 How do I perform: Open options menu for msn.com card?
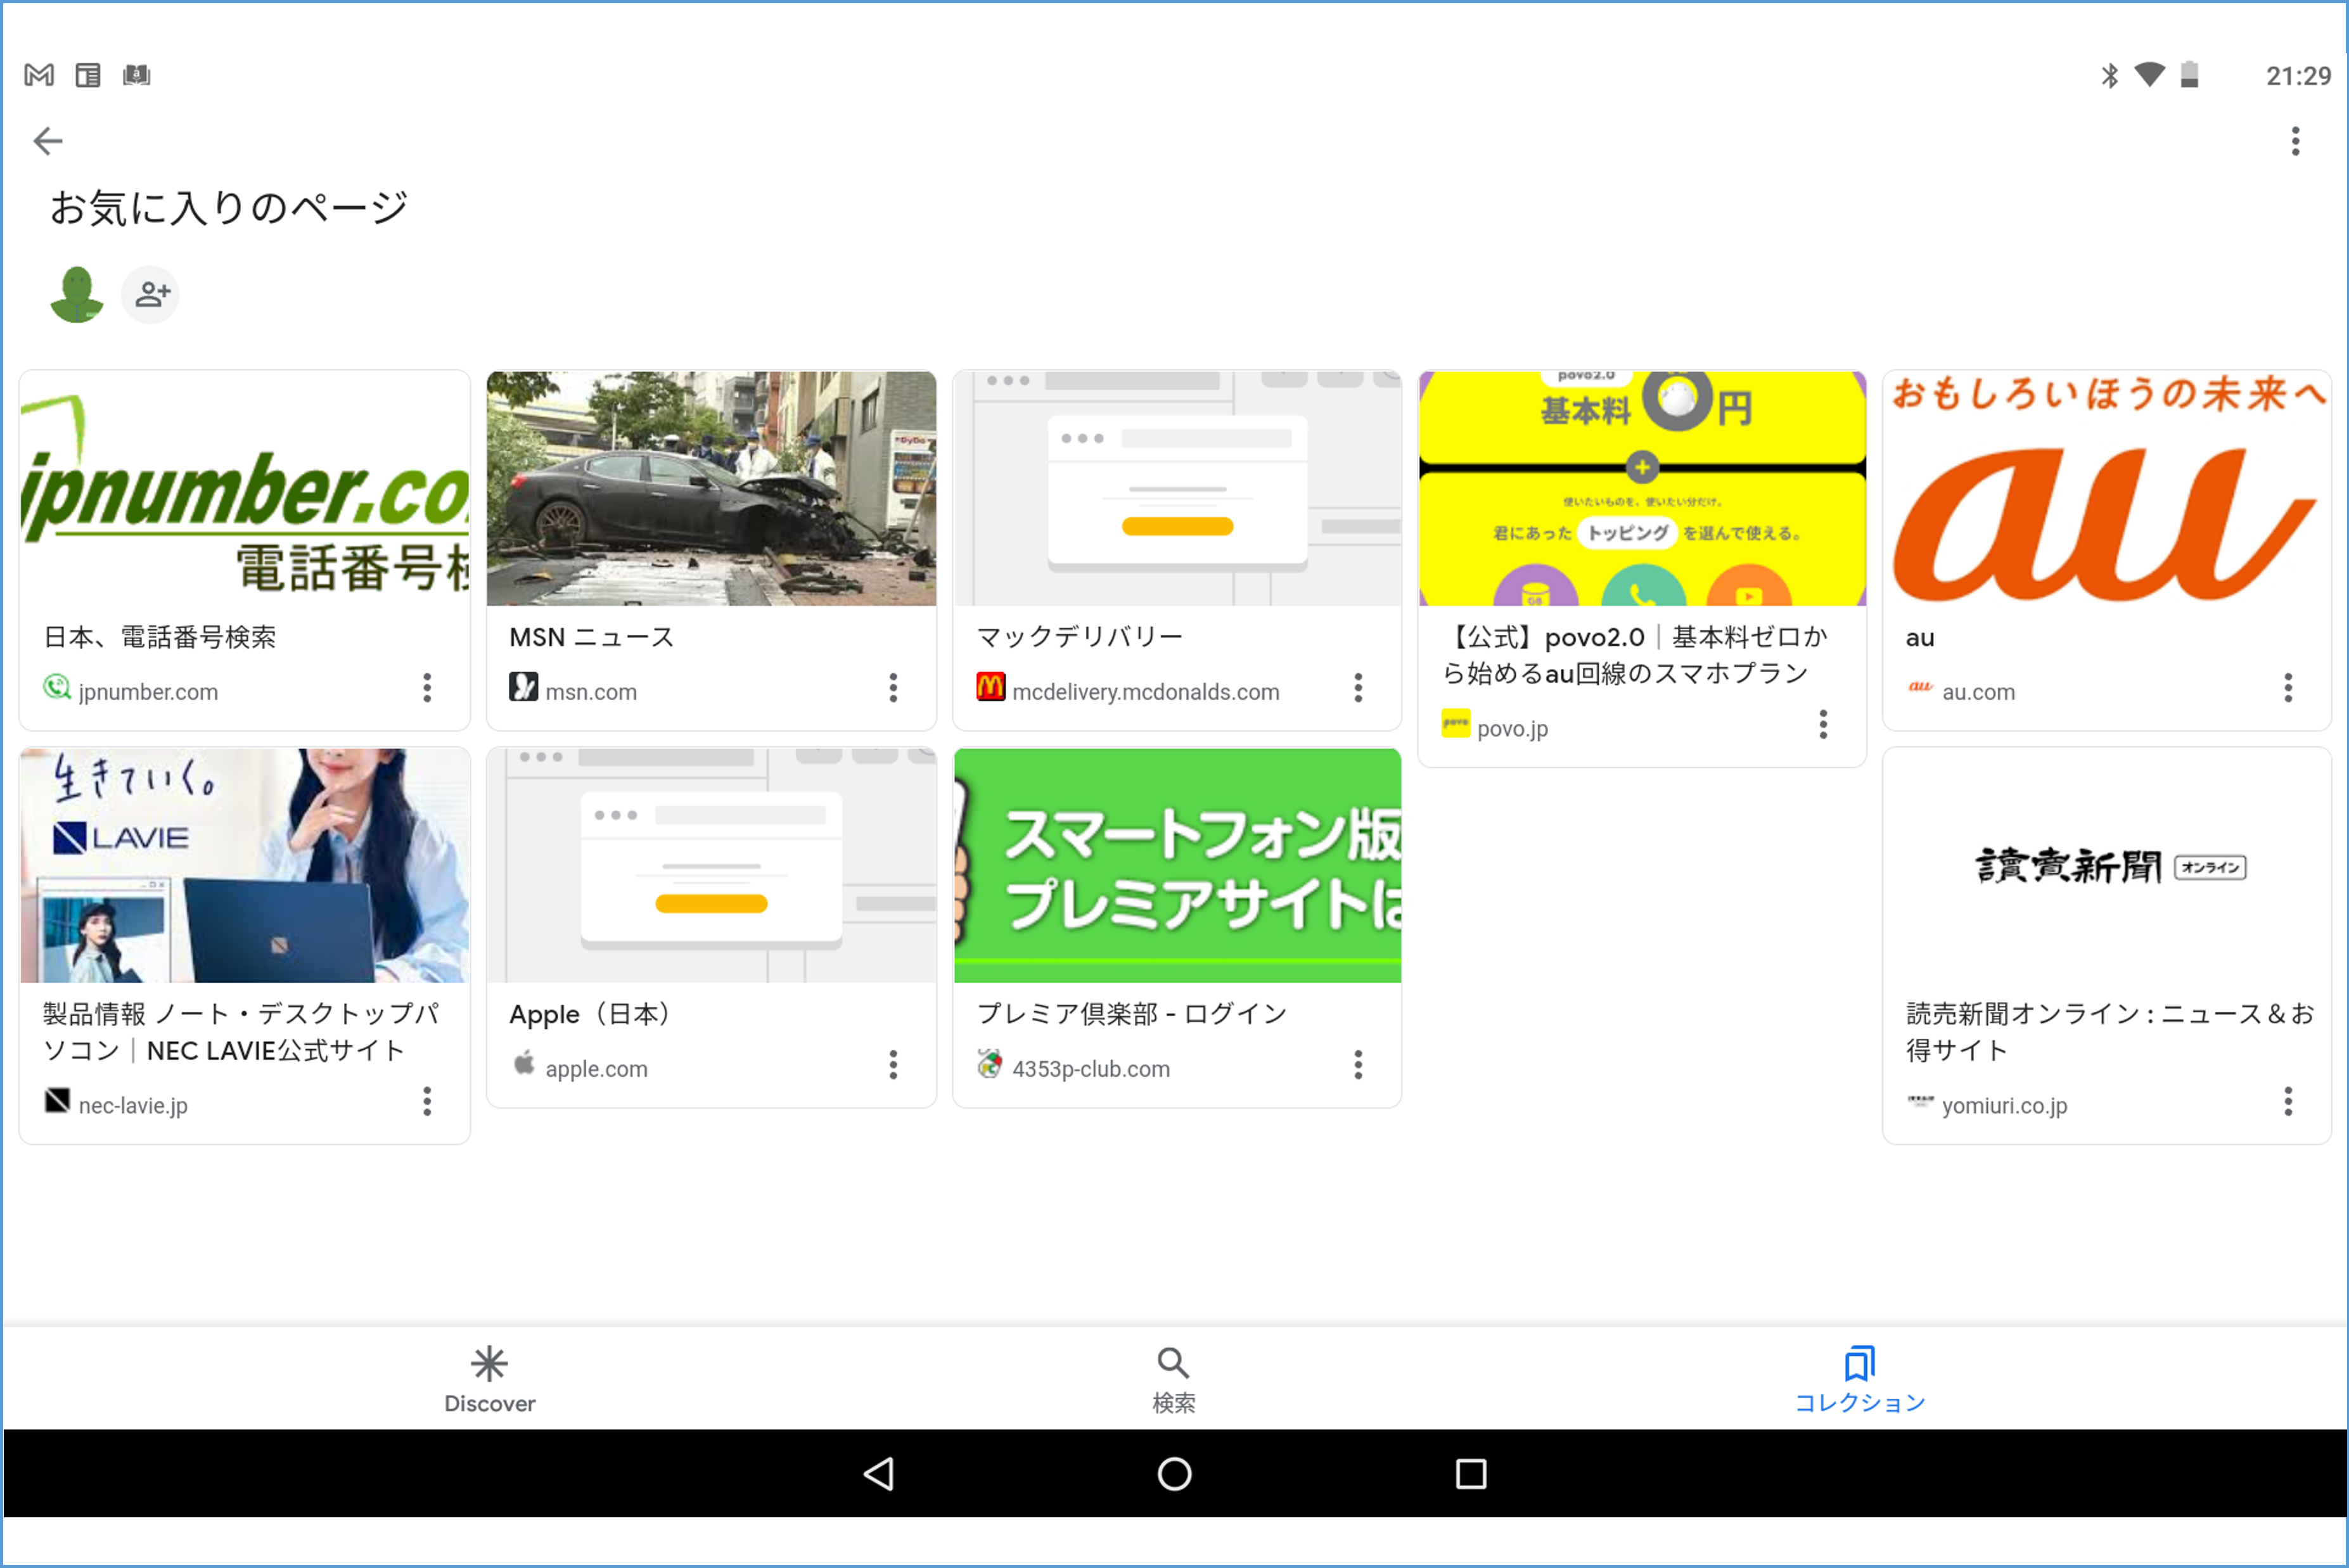tap(893, 688)
